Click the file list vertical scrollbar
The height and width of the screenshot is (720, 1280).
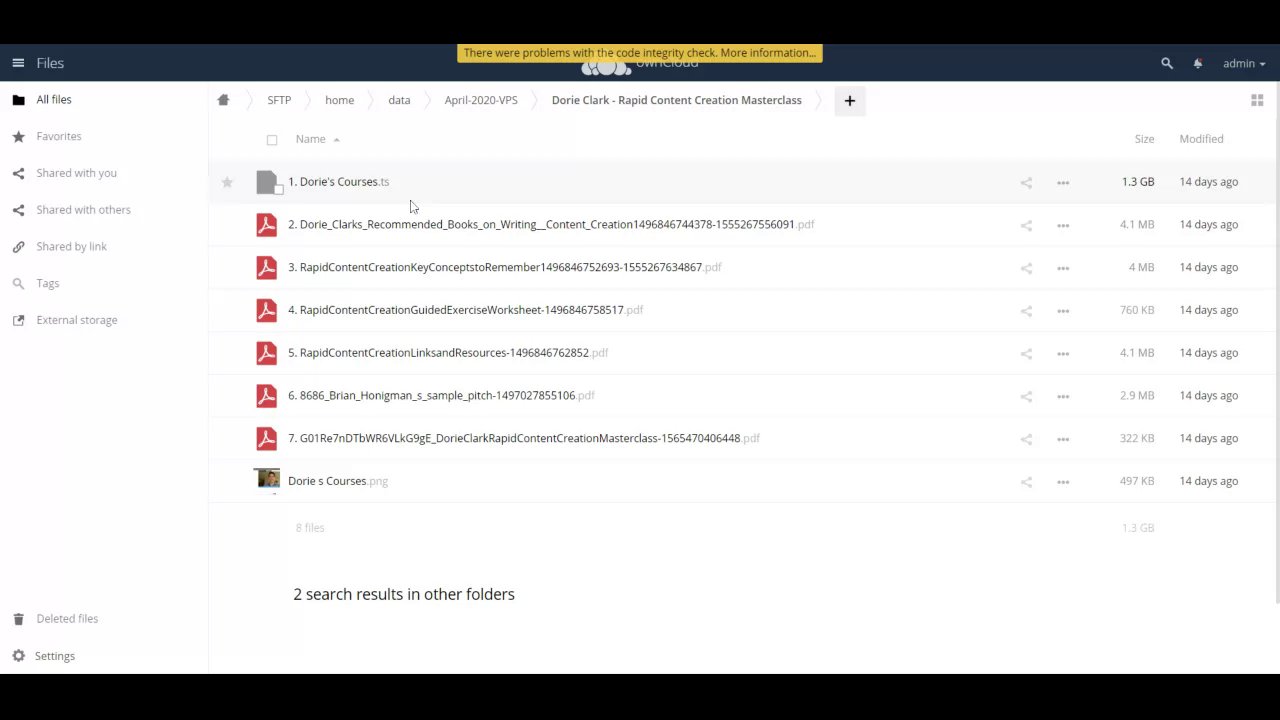pyautogui.click(x=1277, y=342)
